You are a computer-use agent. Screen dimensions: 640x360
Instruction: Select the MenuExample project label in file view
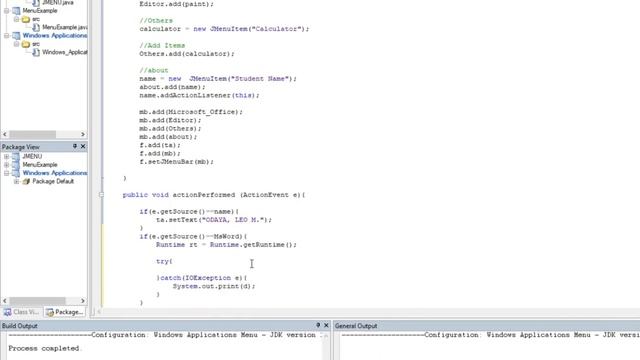tap(40, 11)
